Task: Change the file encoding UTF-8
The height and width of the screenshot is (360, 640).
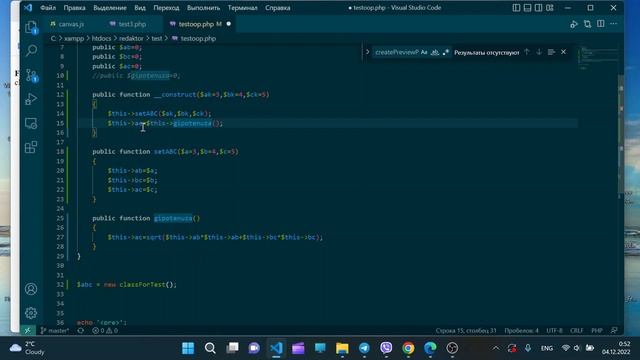Action: click(x=554, y=331)
